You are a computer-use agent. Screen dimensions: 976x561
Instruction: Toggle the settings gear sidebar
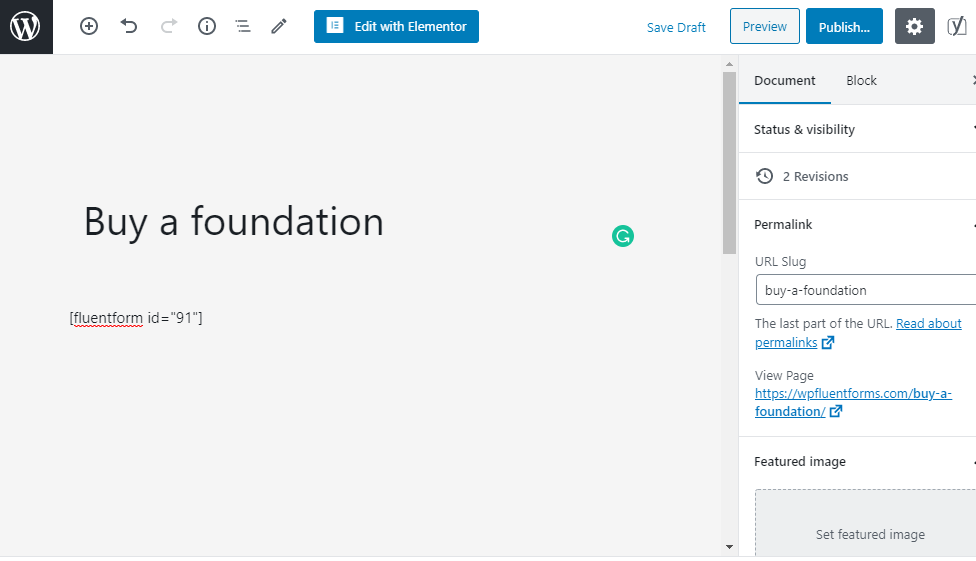pos(914,26)
